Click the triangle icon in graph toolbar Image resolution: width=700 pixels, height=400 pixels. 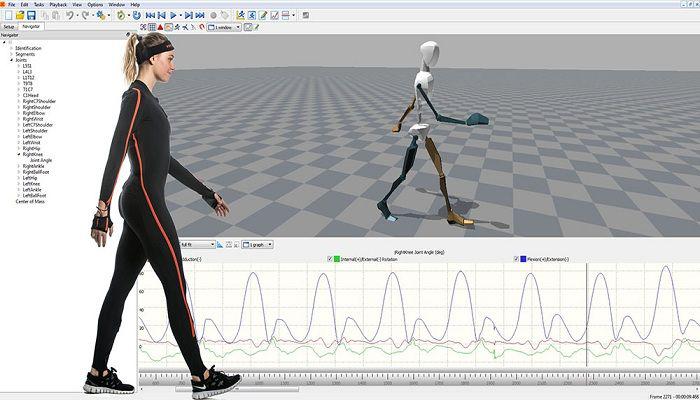[220, 245]
